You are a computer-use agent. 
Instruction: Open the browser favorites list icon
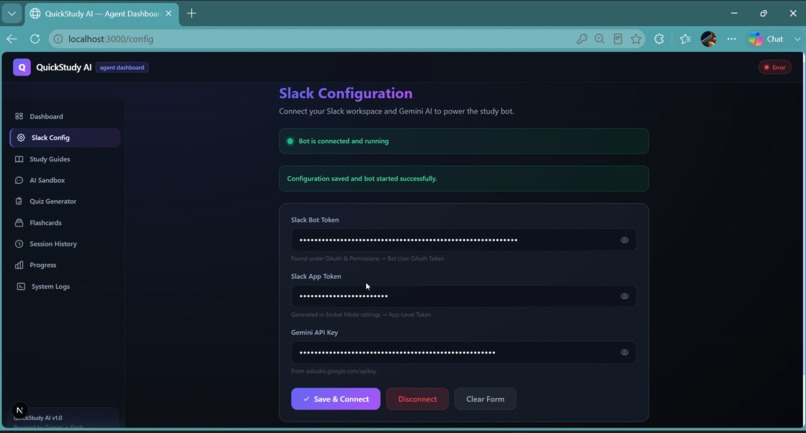click(685, 39)
